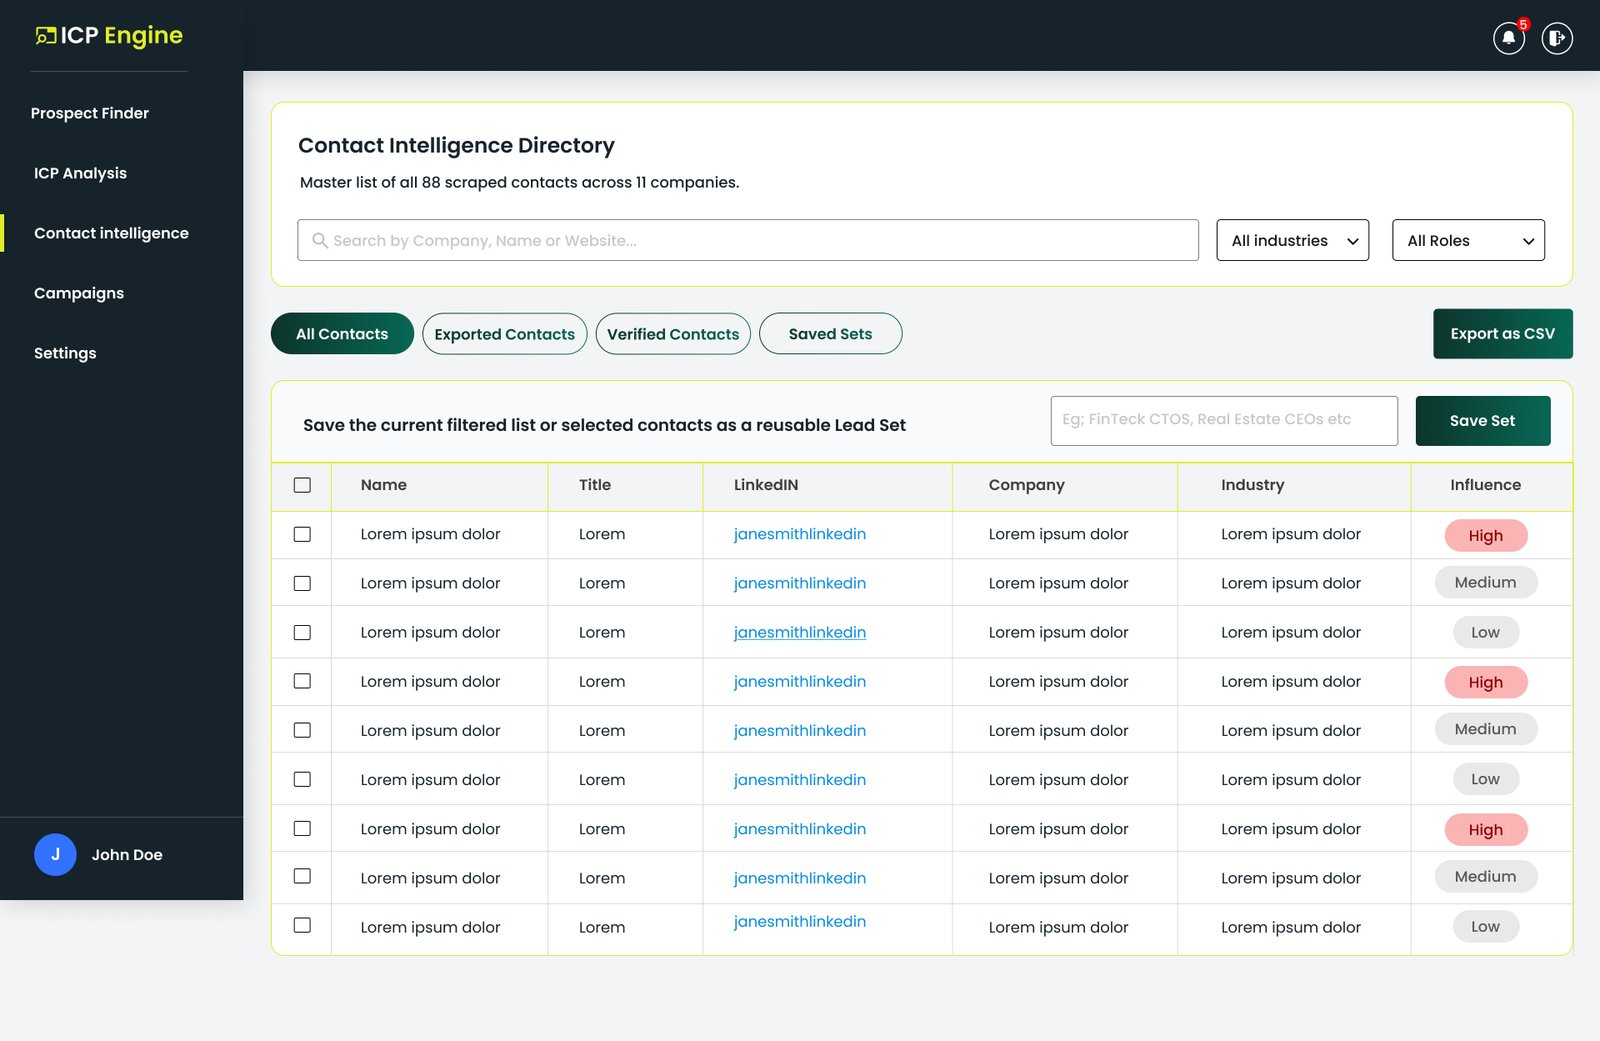This screenshot has height=1041, width=1600.
Task: Go to Prospect Finder
Action: click(90, 113)
